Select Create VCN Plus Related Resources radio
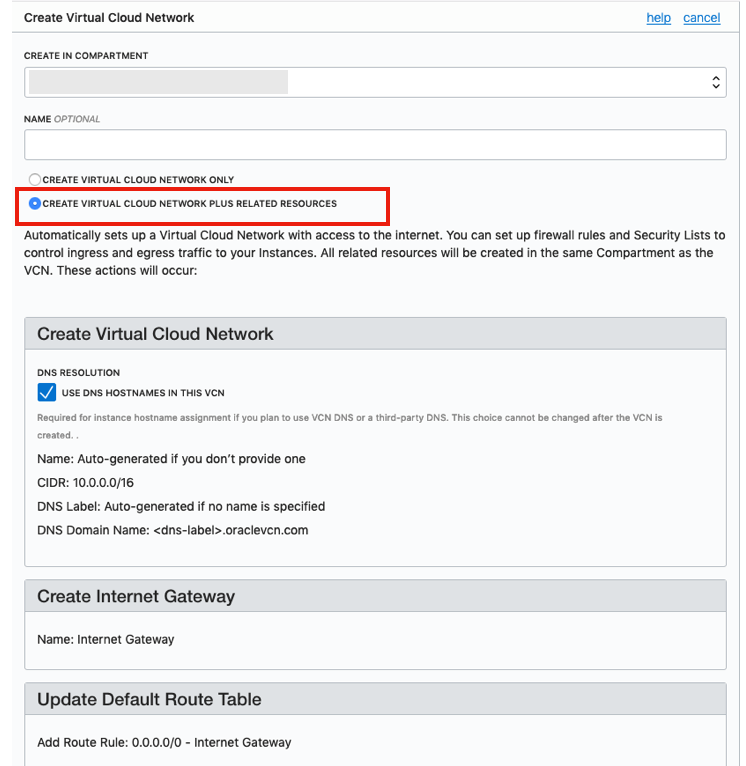This screenshot has width=746, height=766. click(x=35, y=204)
